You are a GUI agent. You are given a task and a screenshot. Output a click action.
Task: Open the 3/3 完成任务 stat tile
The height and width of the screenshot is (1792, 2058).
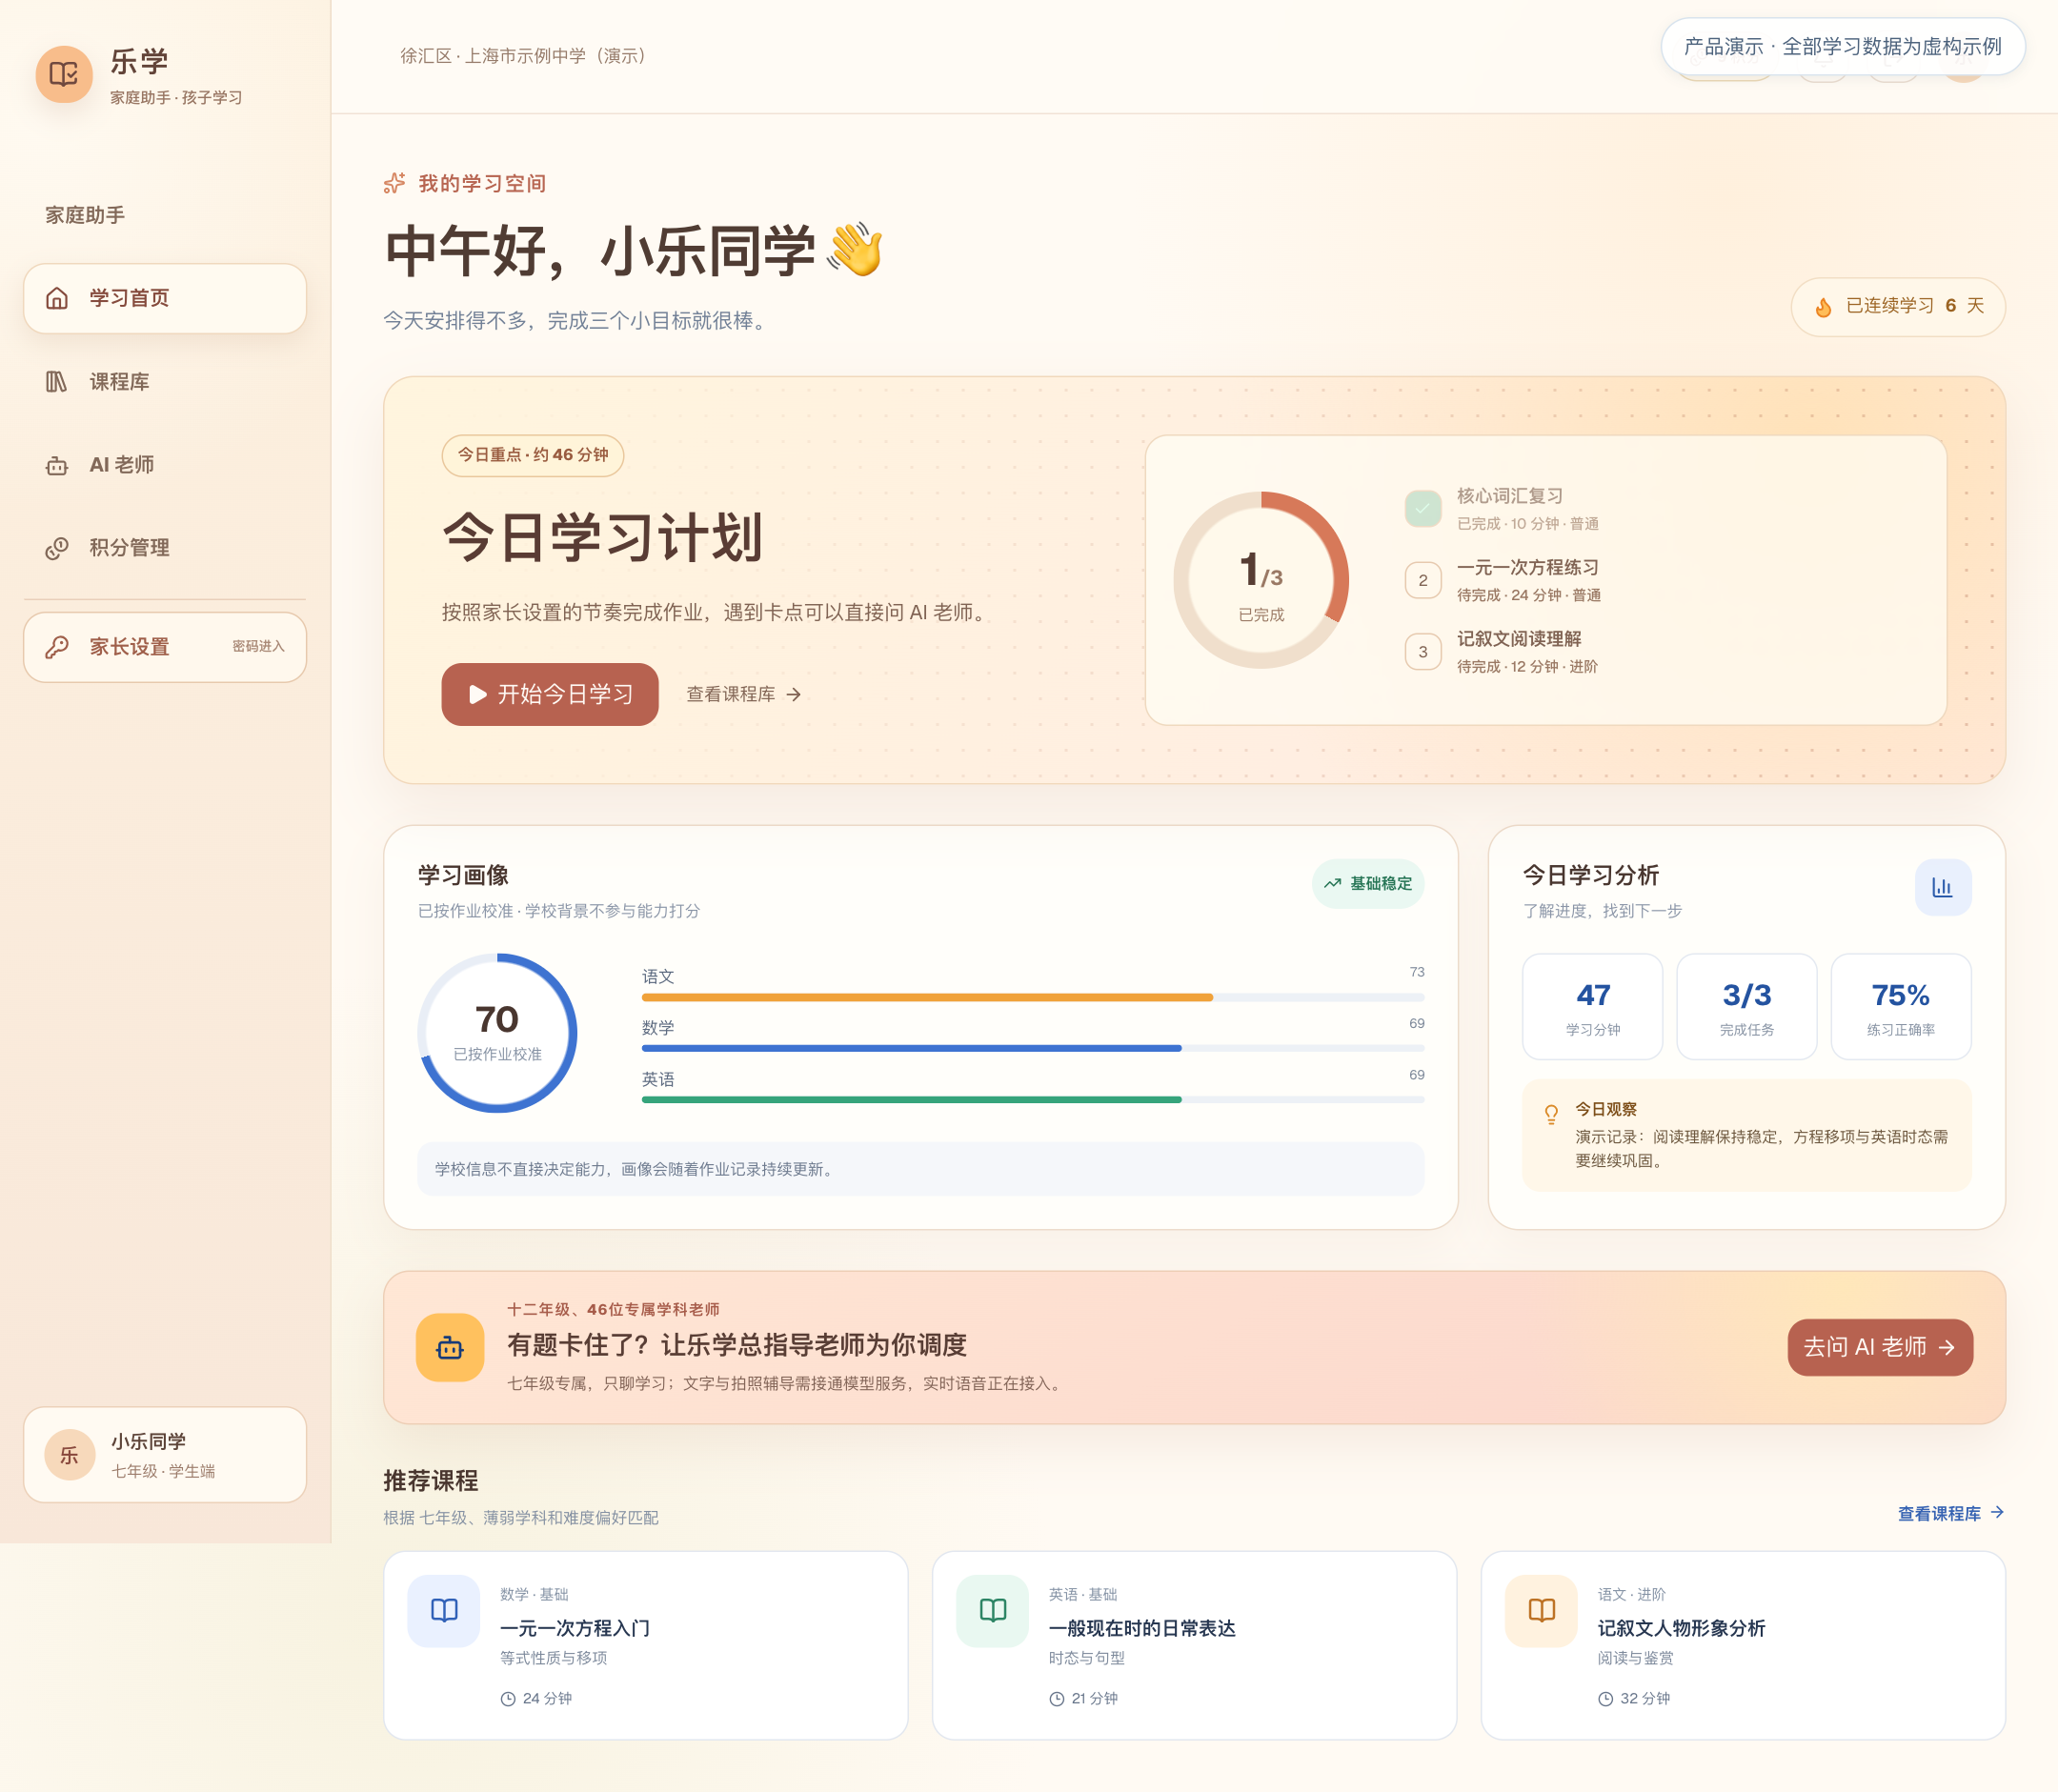coord(1747,1006)
